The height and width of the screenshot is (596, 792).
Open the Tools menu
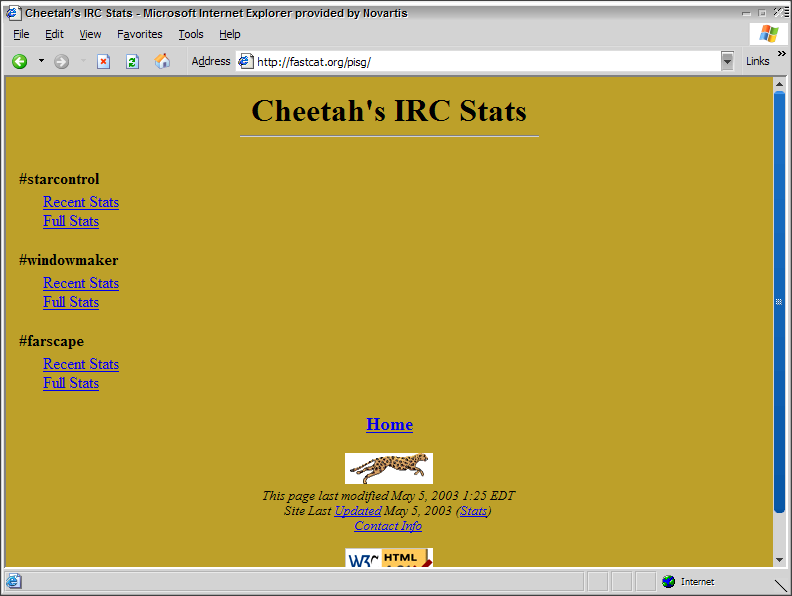(x=191, y=34)
